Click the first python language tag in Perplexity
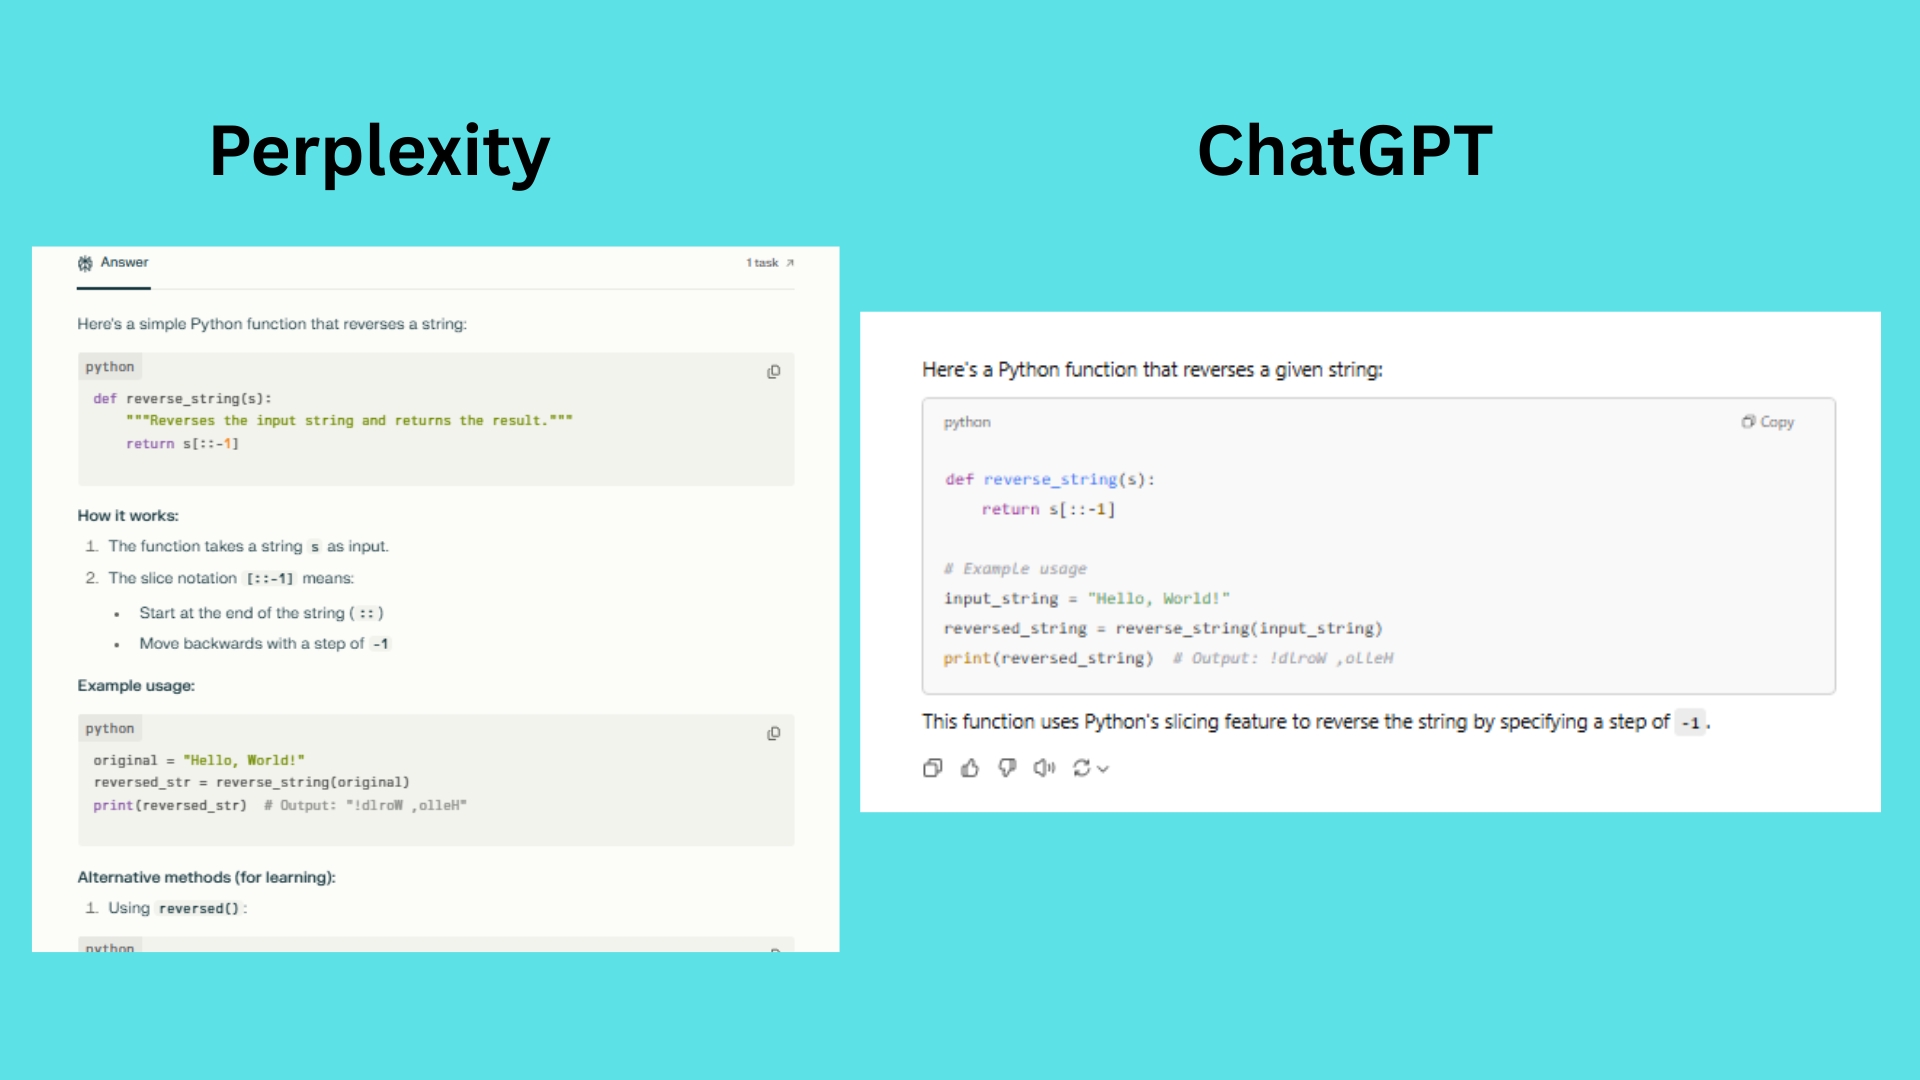Viewport: 1920px width, 1080px height. (109, 367)
